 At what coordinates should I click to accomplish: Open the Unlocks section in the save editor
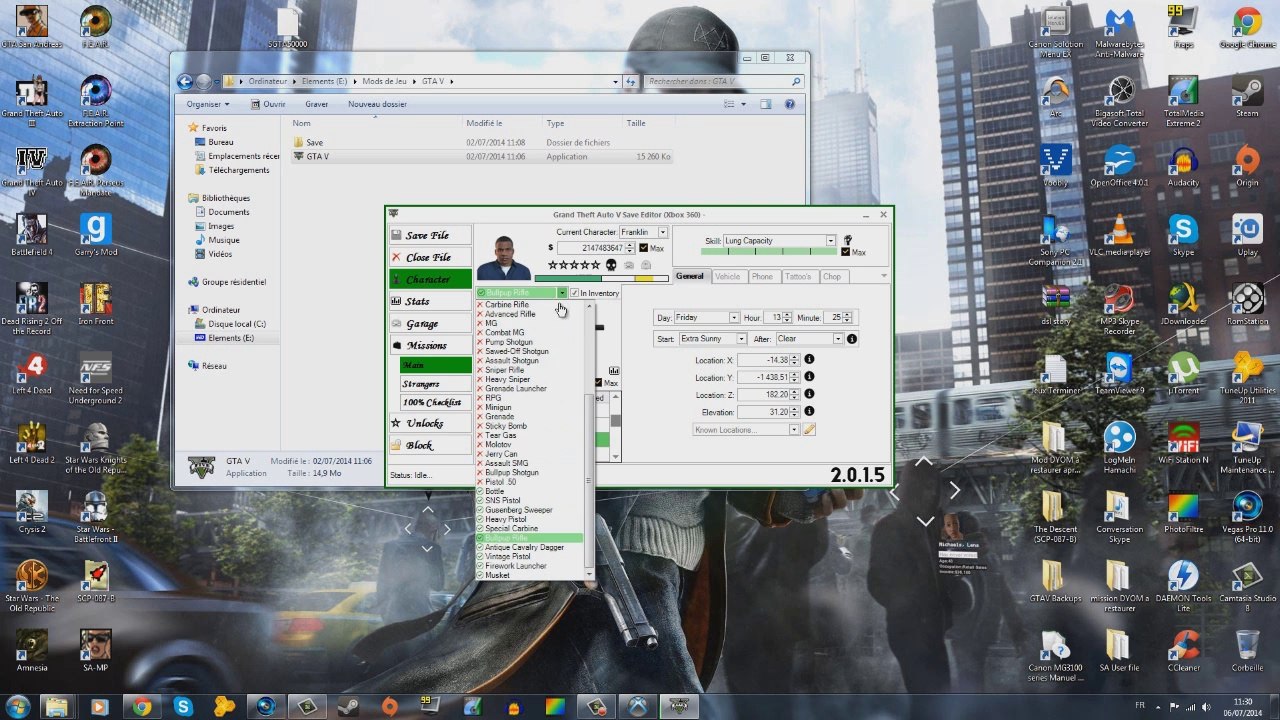[430, 423]
